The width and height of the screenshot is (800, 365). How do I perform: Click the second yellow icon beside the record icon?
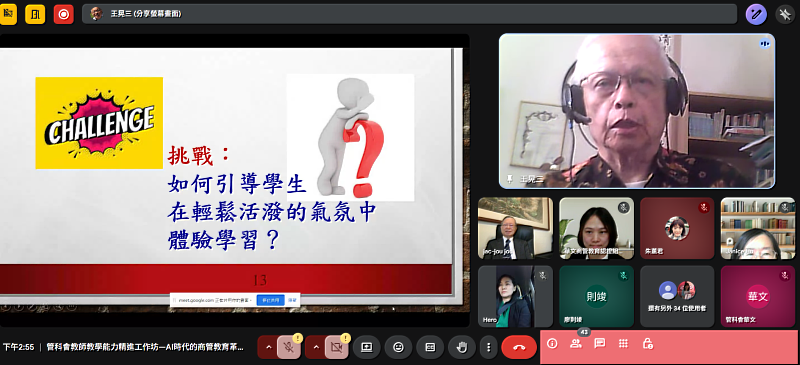(x=35, y=14)
